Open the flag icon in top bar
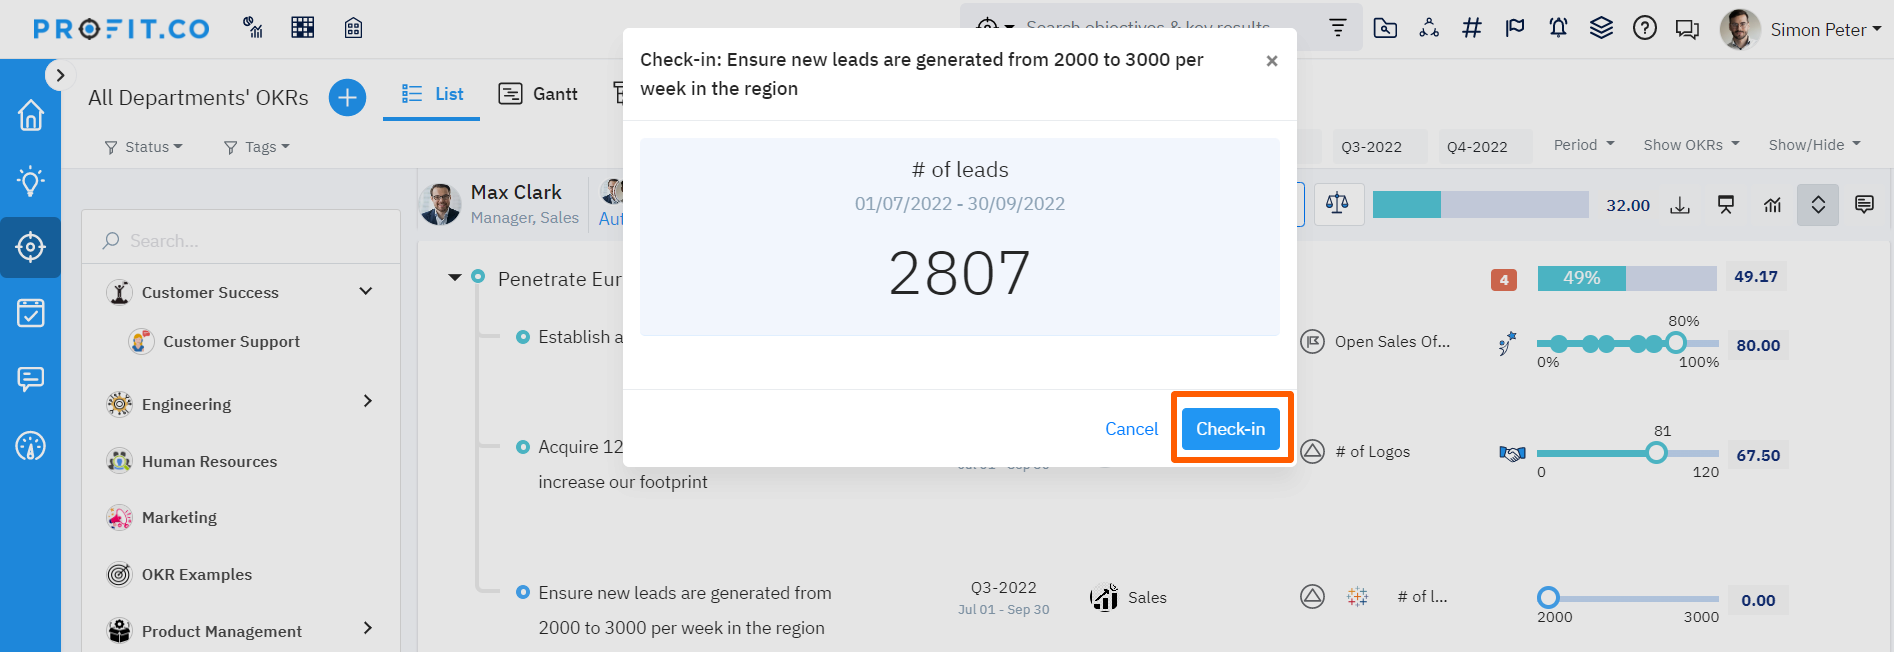Screen dimensions: 1894x652 point(1515,28)
